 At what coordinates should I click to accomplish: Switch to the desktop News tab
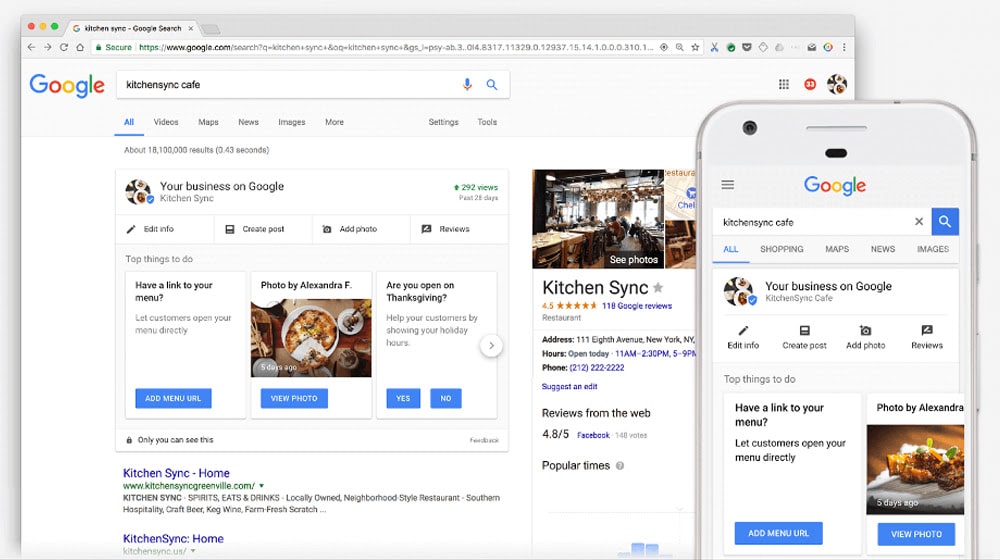coord(248,122)
